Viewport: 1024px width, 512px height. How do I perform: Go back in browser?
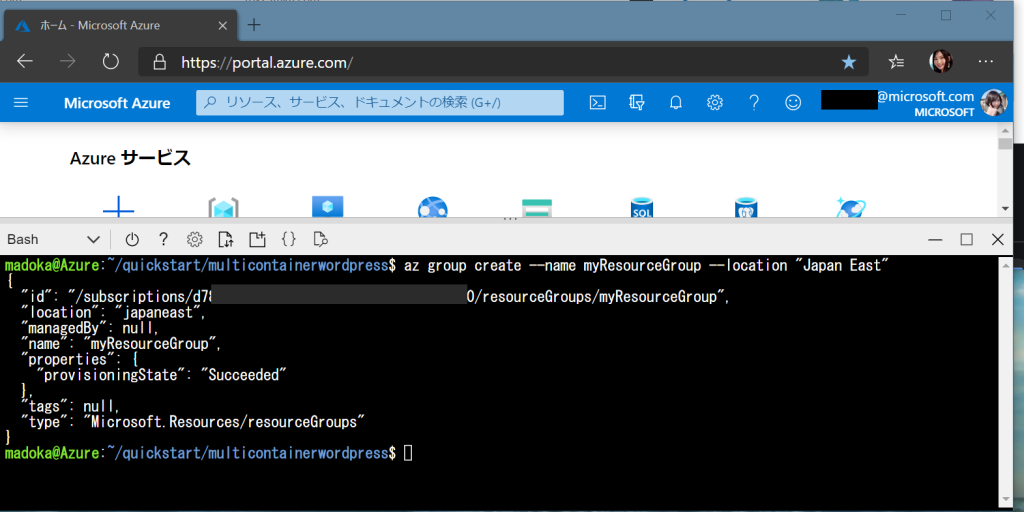point(25,62)
